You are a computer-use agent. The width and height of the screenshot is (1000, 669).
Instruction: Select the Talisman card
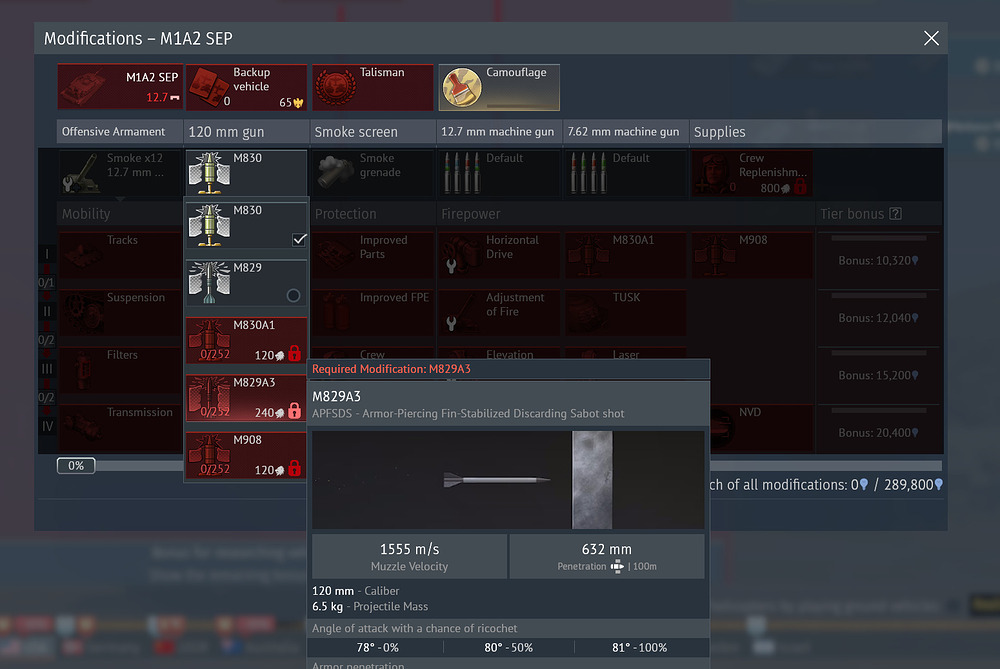[x=372, y=87]
